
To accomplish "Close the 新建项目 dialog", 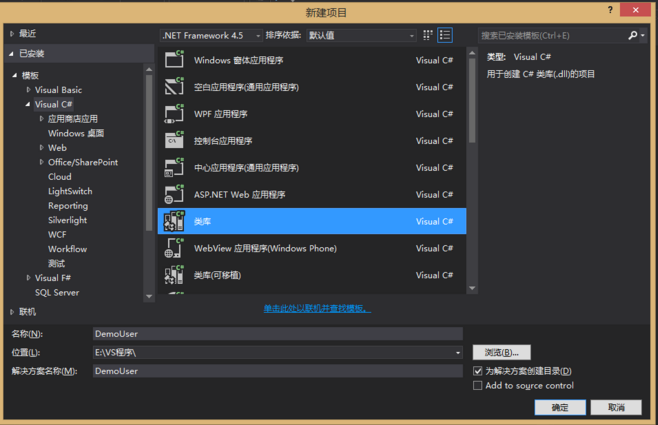I will (635, 10).
